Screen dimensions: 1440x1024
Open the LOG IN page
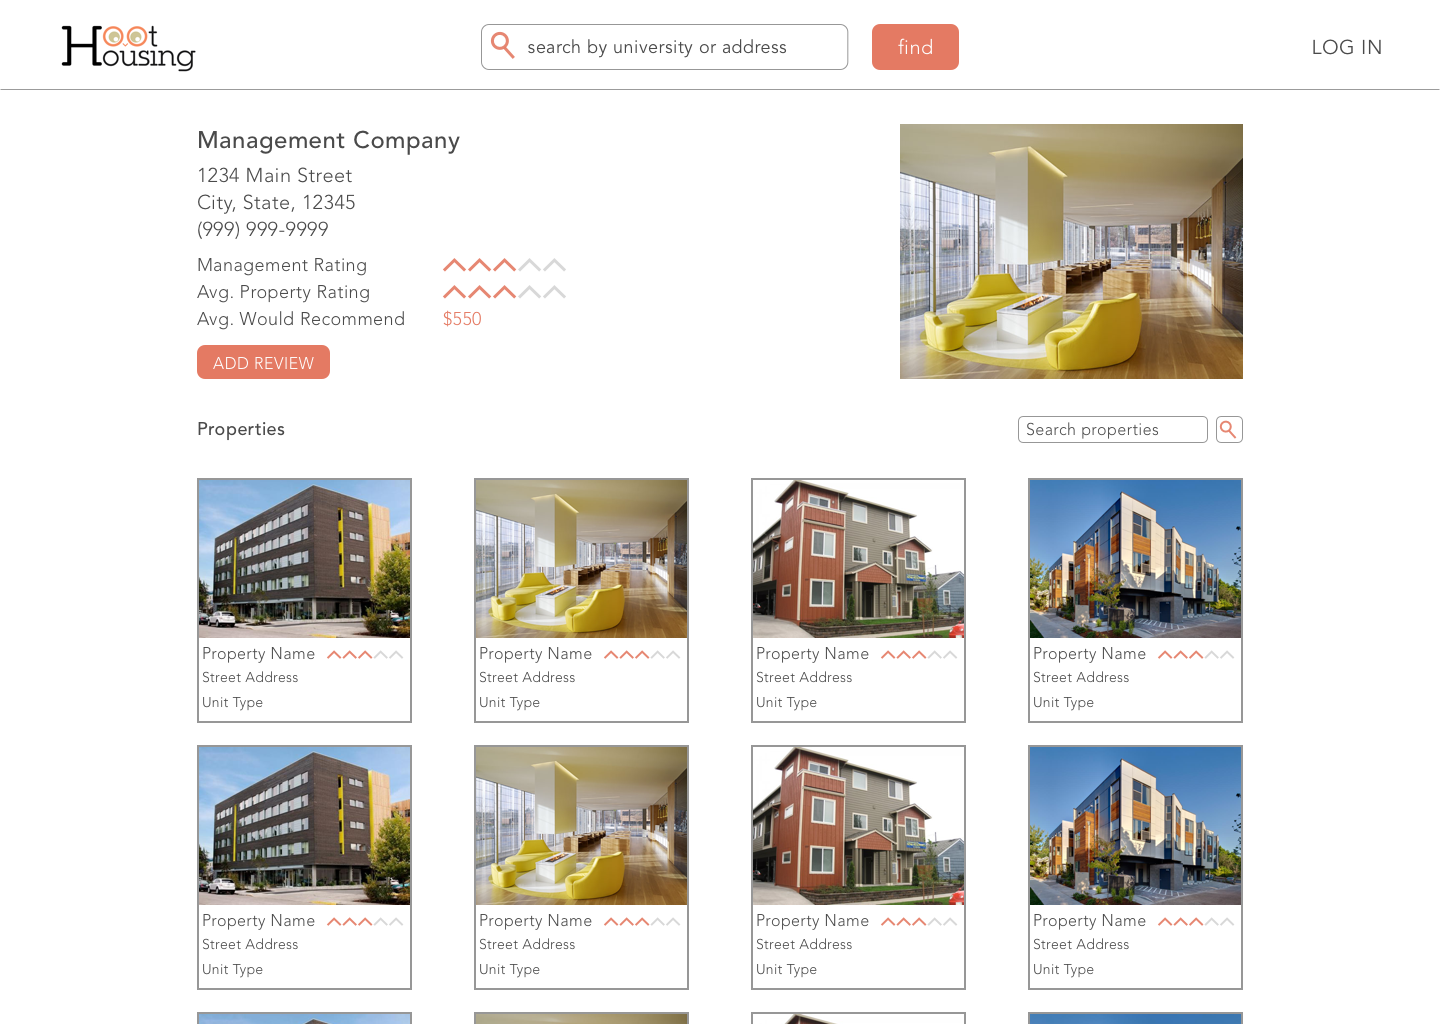pyautogui.click(x=1347, y=46)
